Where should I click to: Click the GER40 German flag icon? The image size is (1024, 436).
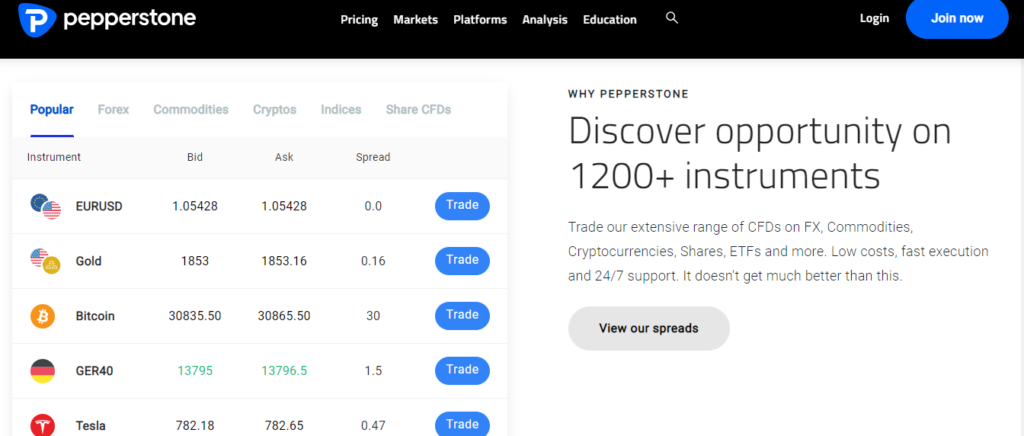(x=43, y=371)
